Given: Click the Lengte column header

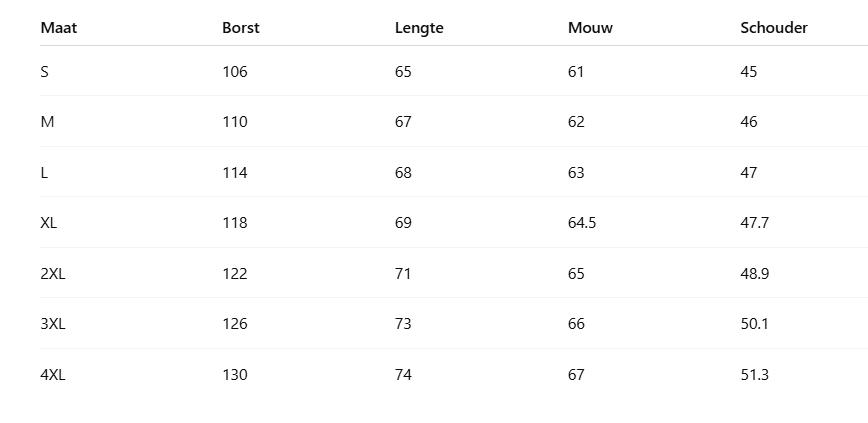Looking at the screenshot, I should (419, 28).
